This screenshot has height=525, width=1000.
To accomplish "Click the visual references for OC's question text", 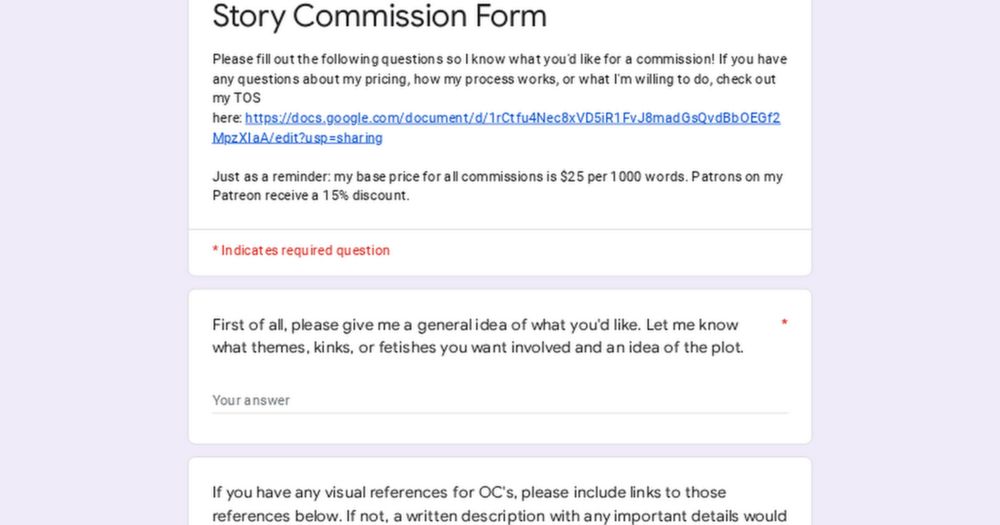I will 499,504.
